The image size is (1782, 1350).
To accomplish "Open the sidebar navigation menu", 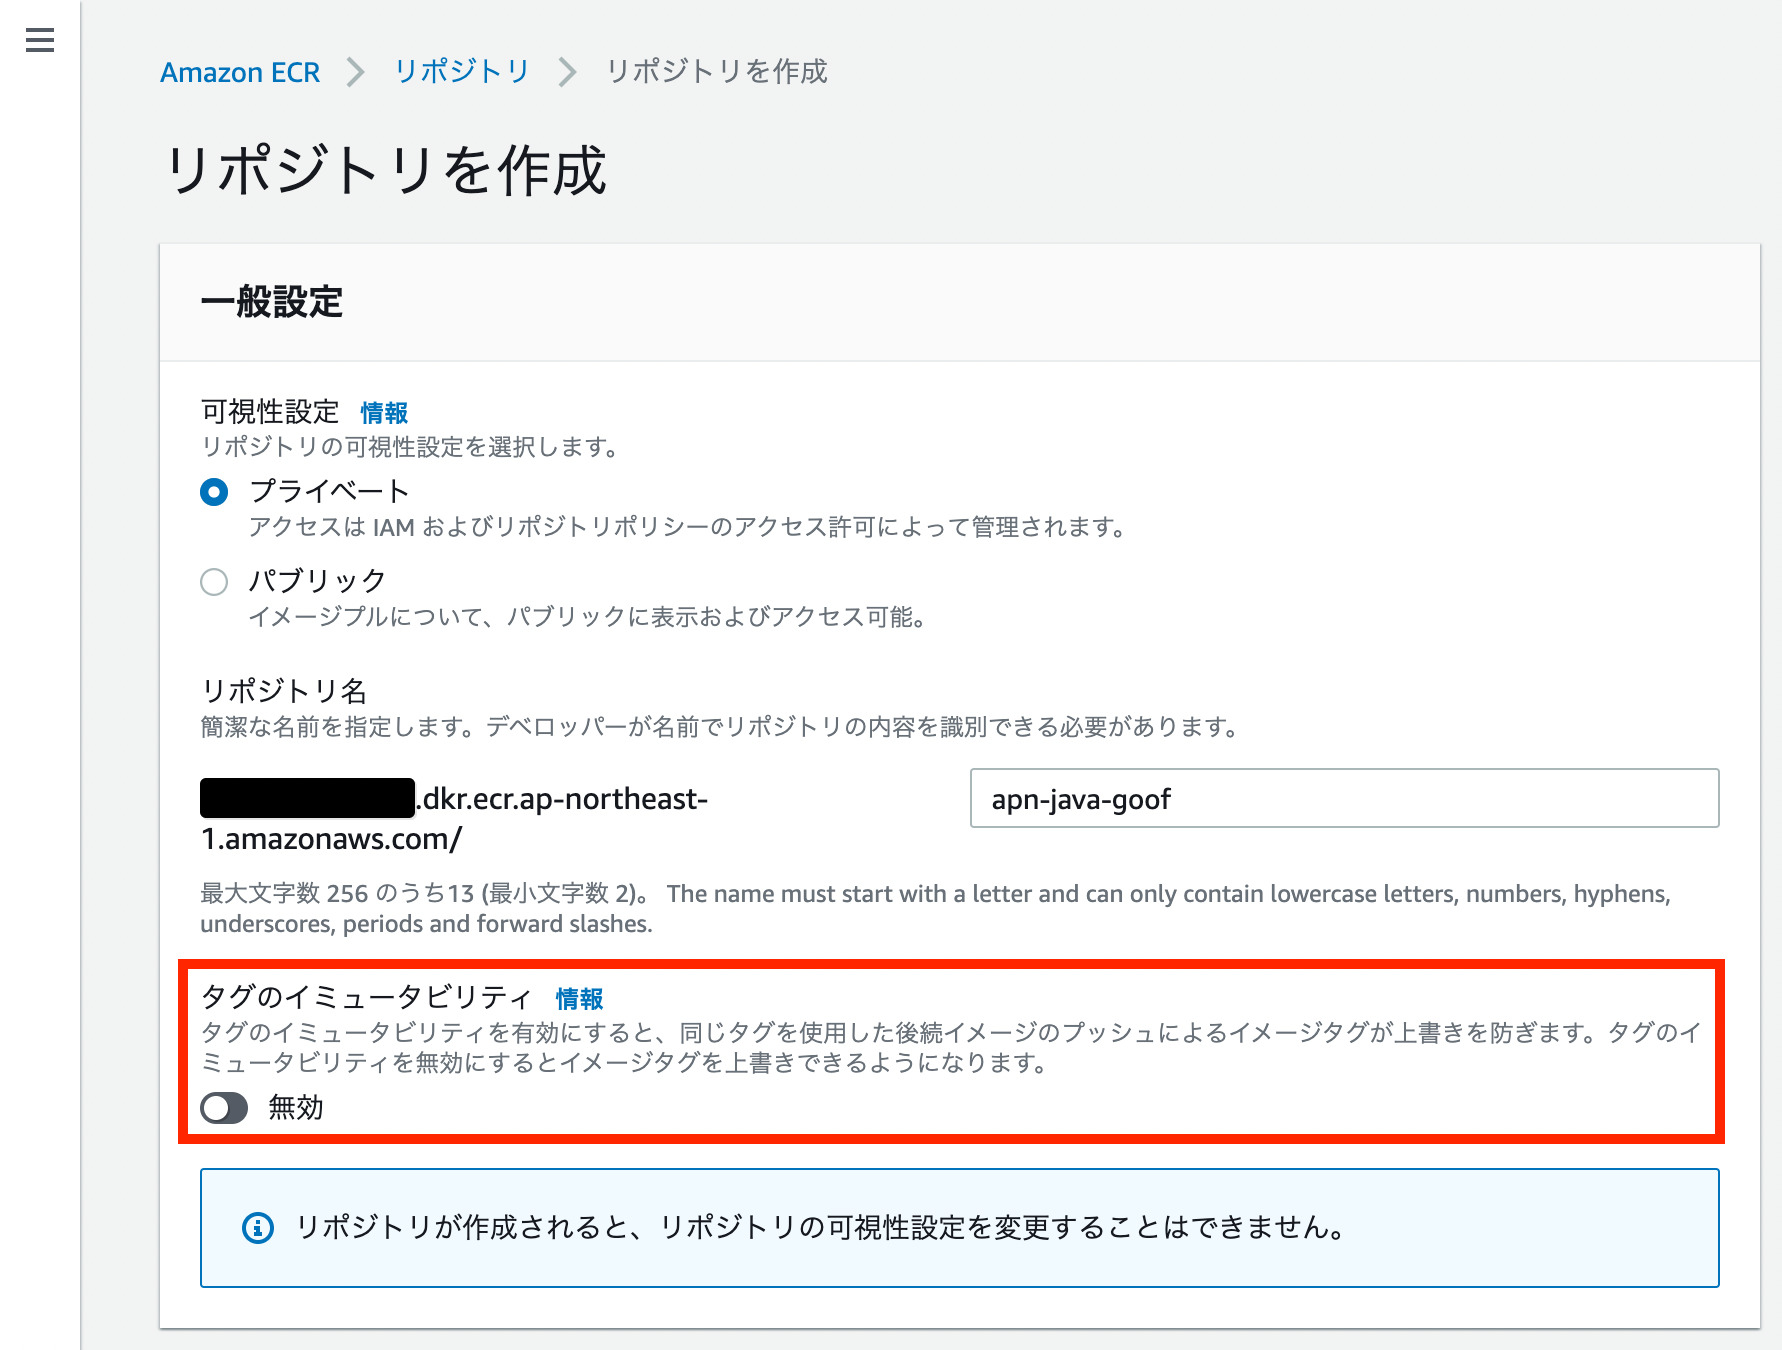I will [40, 40].
